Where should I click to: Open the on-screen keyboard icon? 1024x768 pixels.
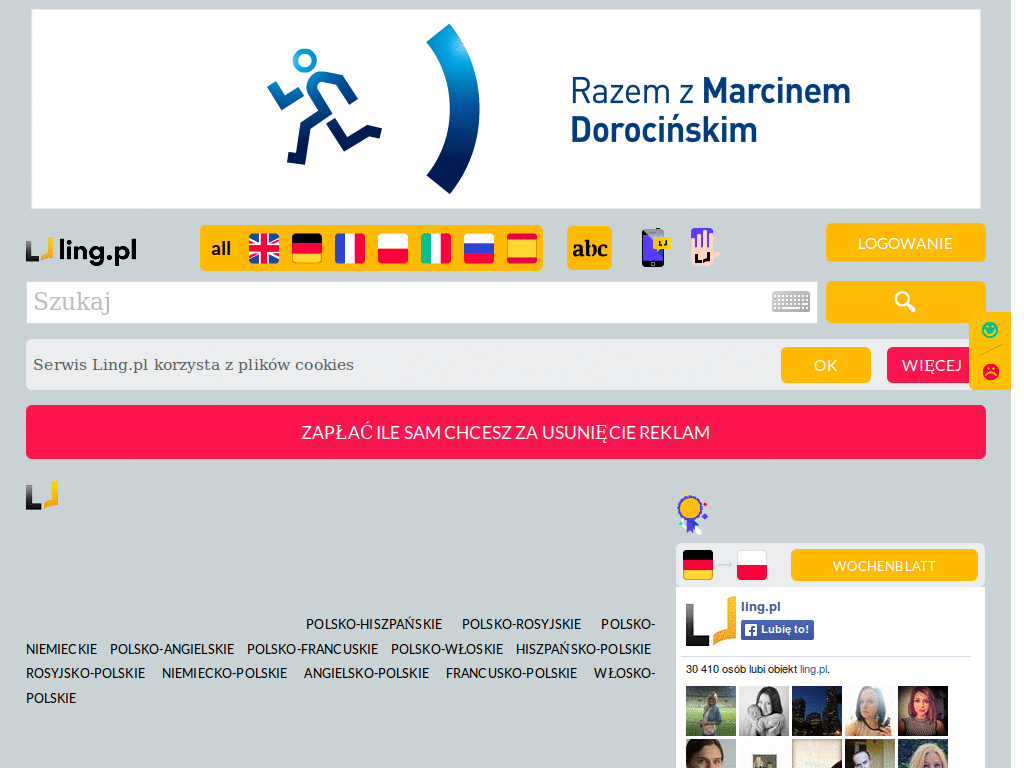click(791, 302)
